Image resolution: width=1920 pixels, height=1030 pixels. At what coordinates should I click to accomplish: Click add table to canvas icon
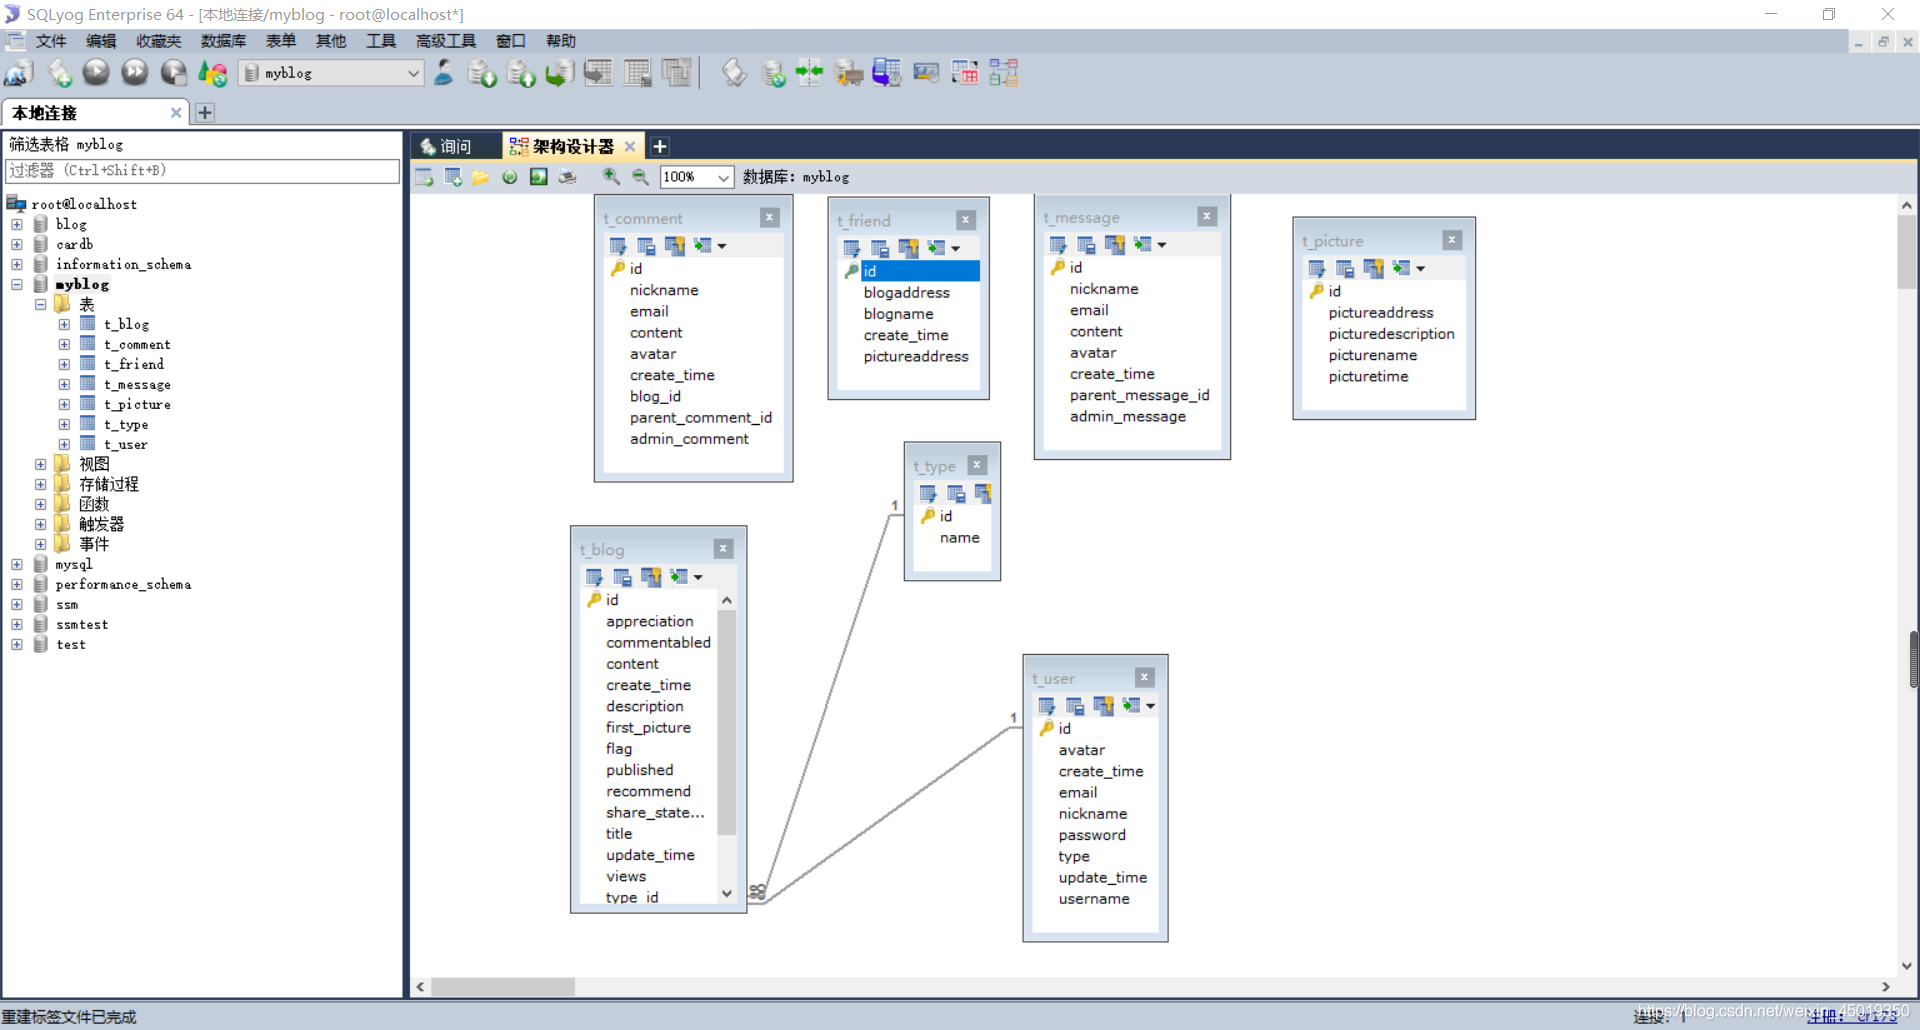pos(453,177)
